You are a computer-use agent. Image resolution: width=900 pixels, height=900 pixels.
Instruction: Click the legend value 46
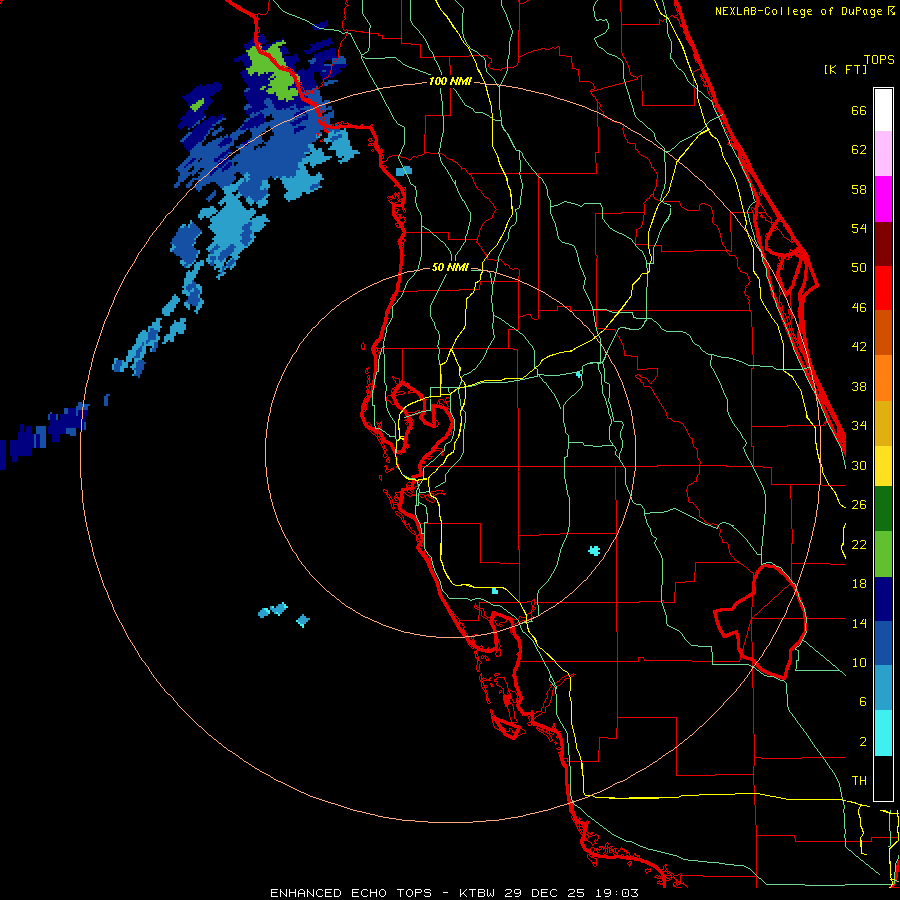(859, 308)
